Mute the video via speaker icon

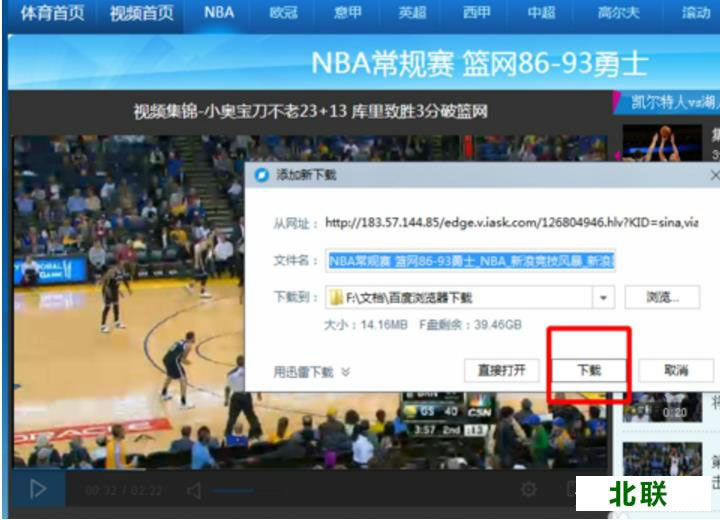pos(194,490)
